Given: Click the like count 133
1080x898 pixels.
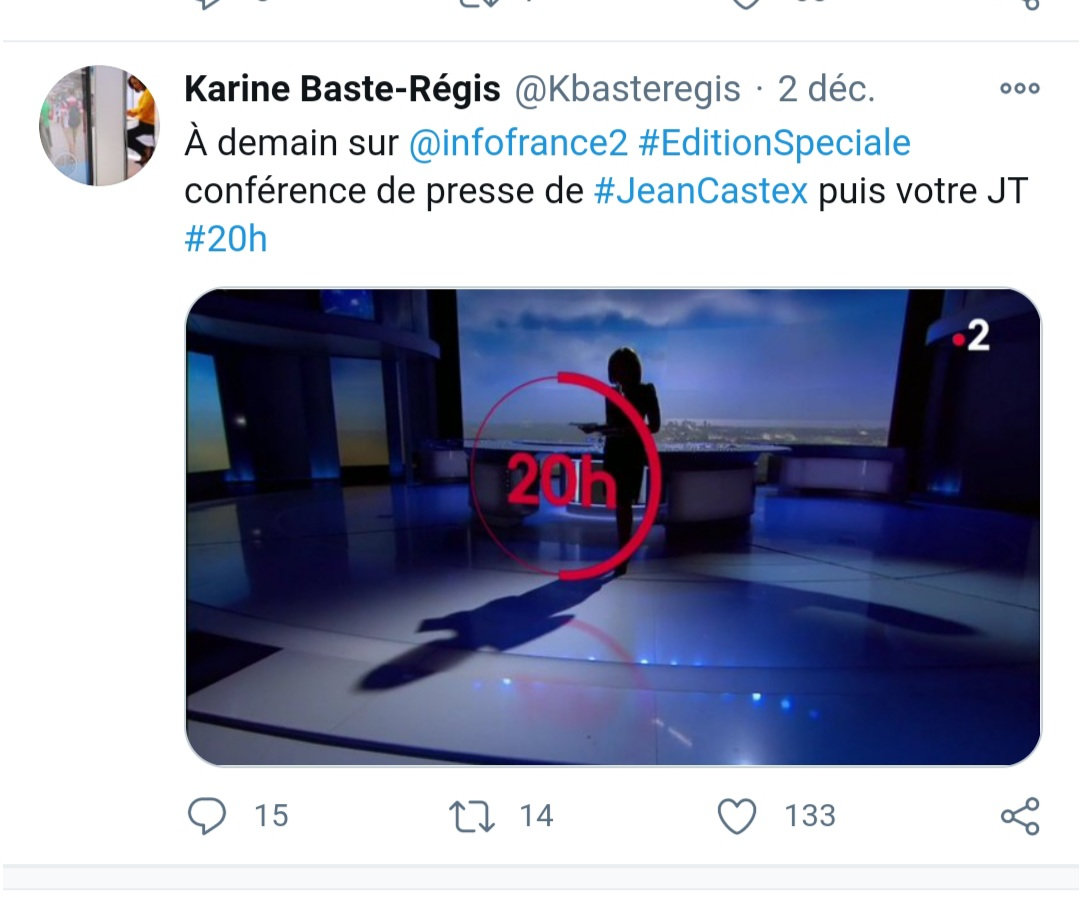Looking at the screenshot, I should [x=810, y=816].
